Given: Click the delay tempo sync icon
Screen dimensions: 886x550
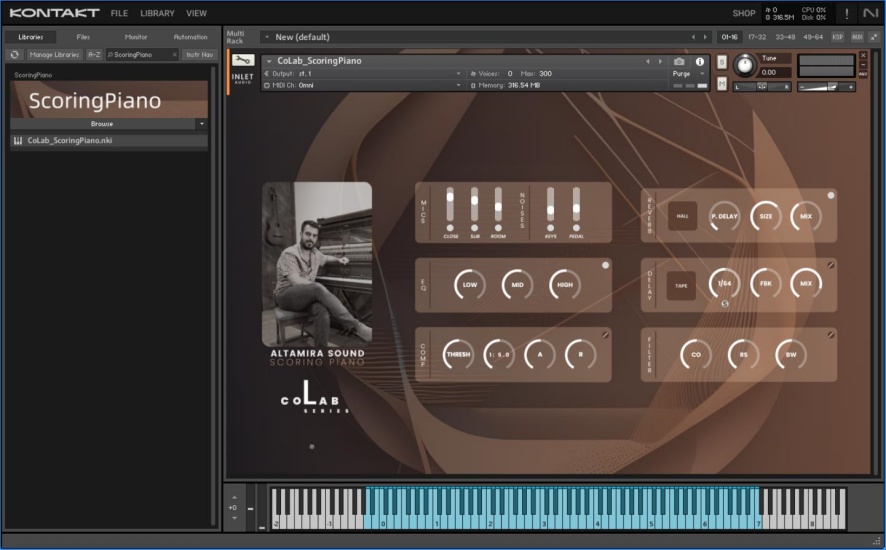Looking at the screenshot, I should [x=724, y=301].
